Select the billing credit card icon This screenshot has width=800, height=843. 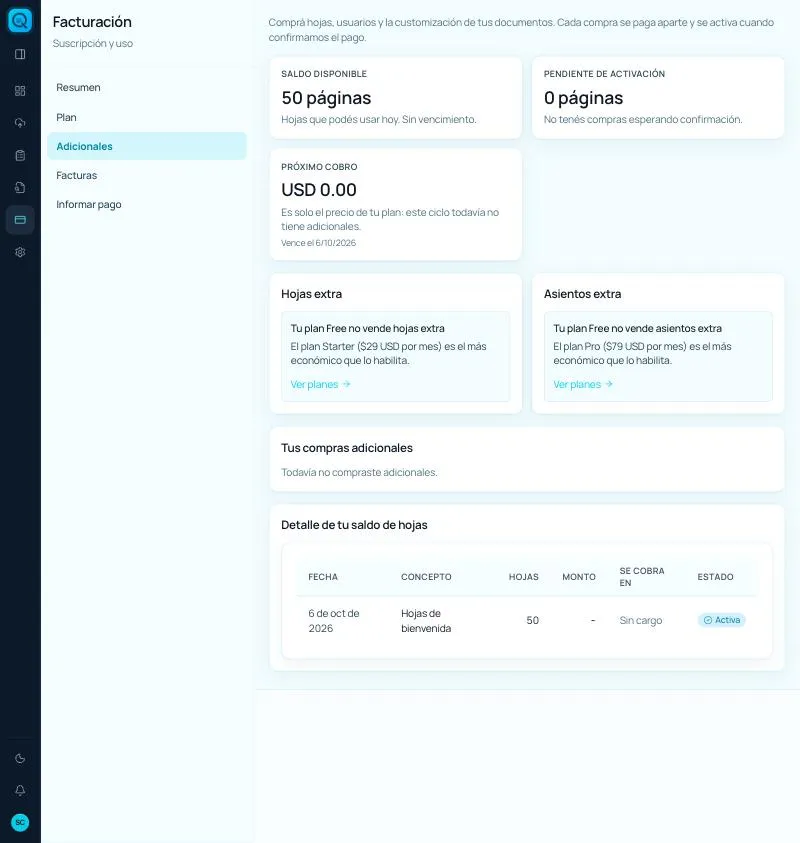point(20,220)
